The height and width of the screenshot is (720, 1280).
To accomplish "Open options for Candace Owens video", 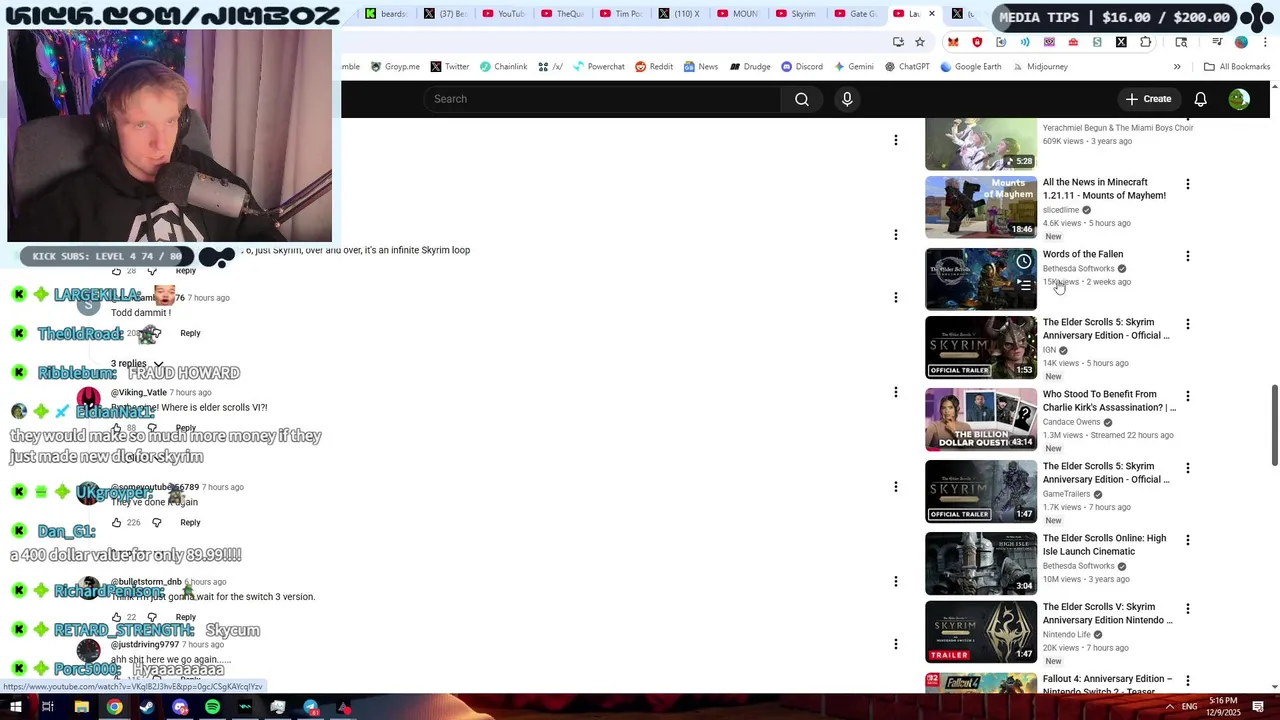I will tap(1187, 396).
